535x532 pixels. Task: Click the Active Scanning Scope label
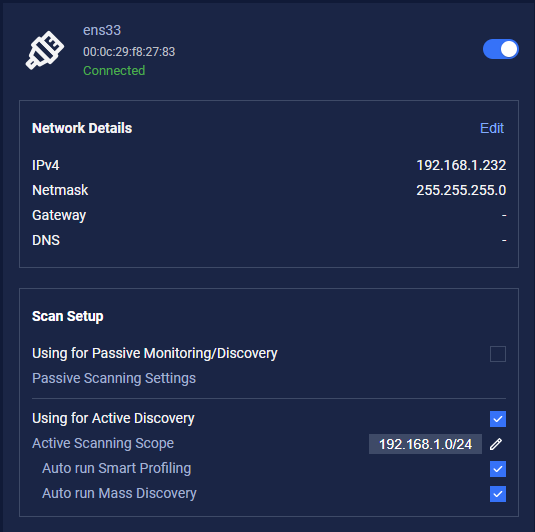point(103,443)
